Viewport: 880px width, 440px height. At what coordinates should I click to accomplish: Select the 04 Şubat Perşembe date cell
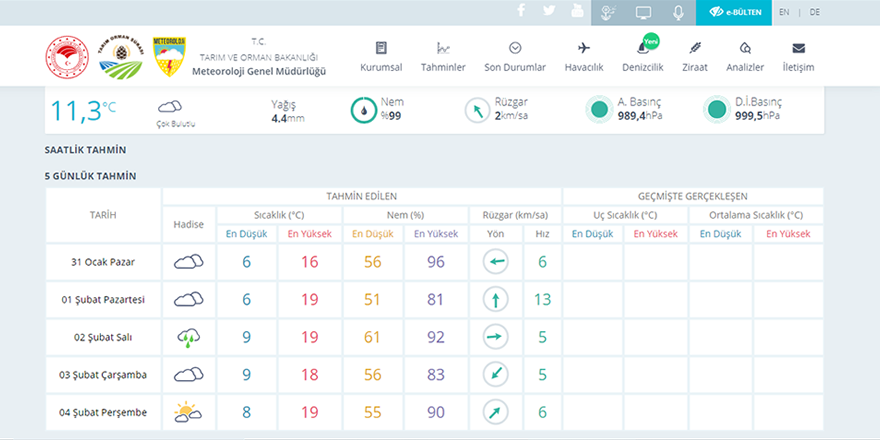pos(103,412)
